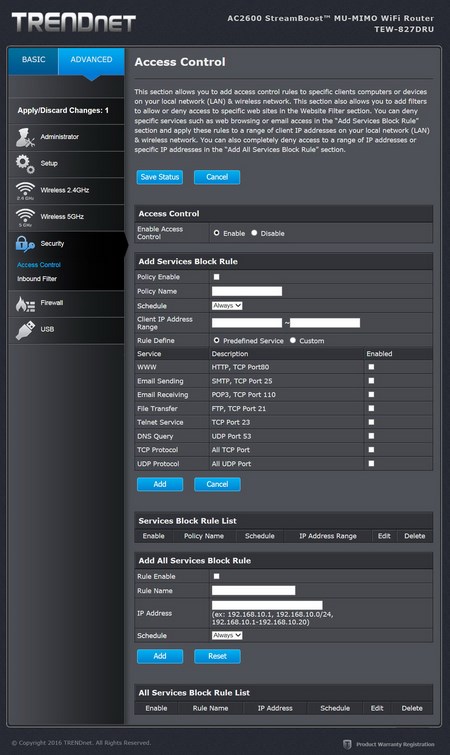Open Wireless 2.4GHz wifi icon
This screenshot has width=450, height=755.
click(x=25, y=191)
